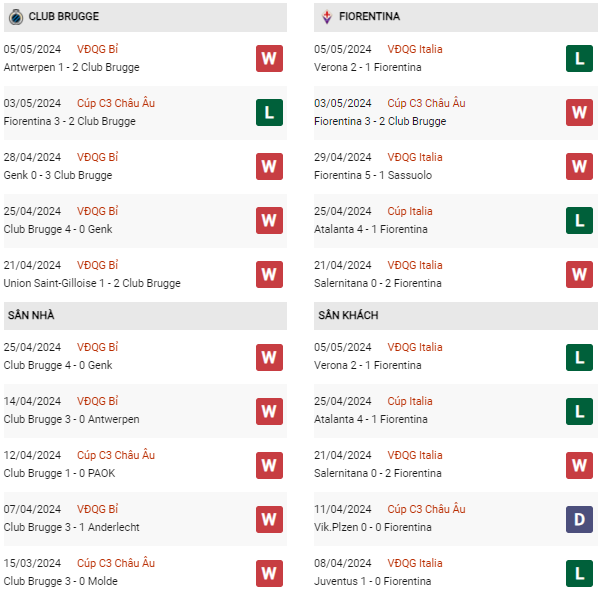Click W badge for Fiorentina 5 - 1 Sassuolo
Viewport: 600px width, 595px height.
coord(579,167)
